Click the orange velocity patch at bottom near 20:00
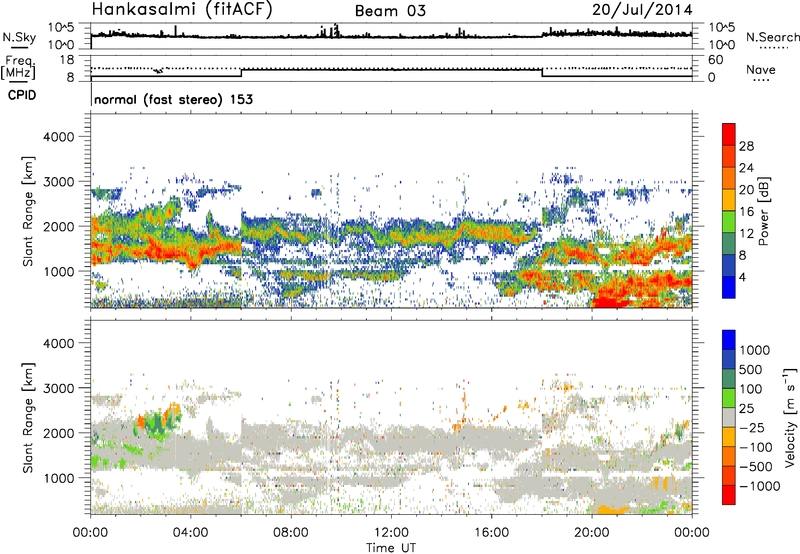 point(611,510)
